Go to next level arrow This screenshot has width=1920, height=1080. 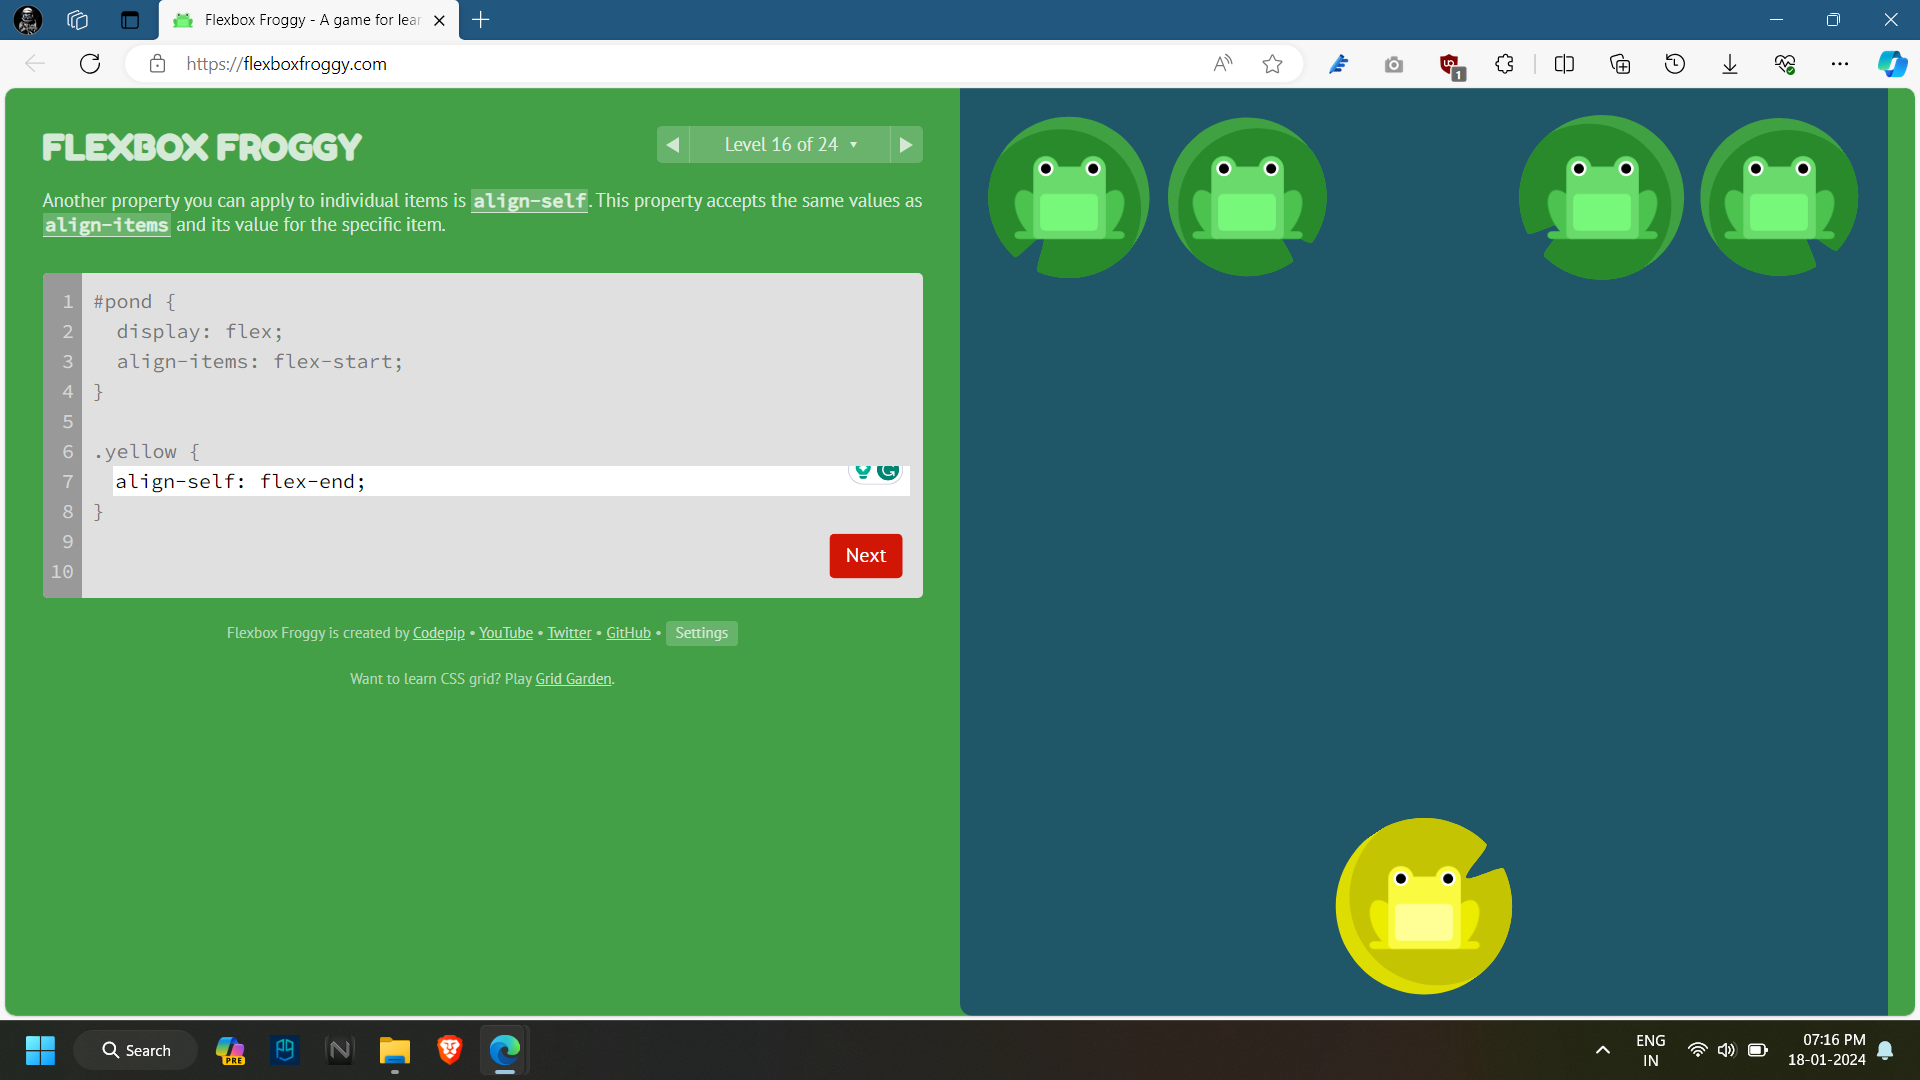pyautogui.click(x=905, y=145)
